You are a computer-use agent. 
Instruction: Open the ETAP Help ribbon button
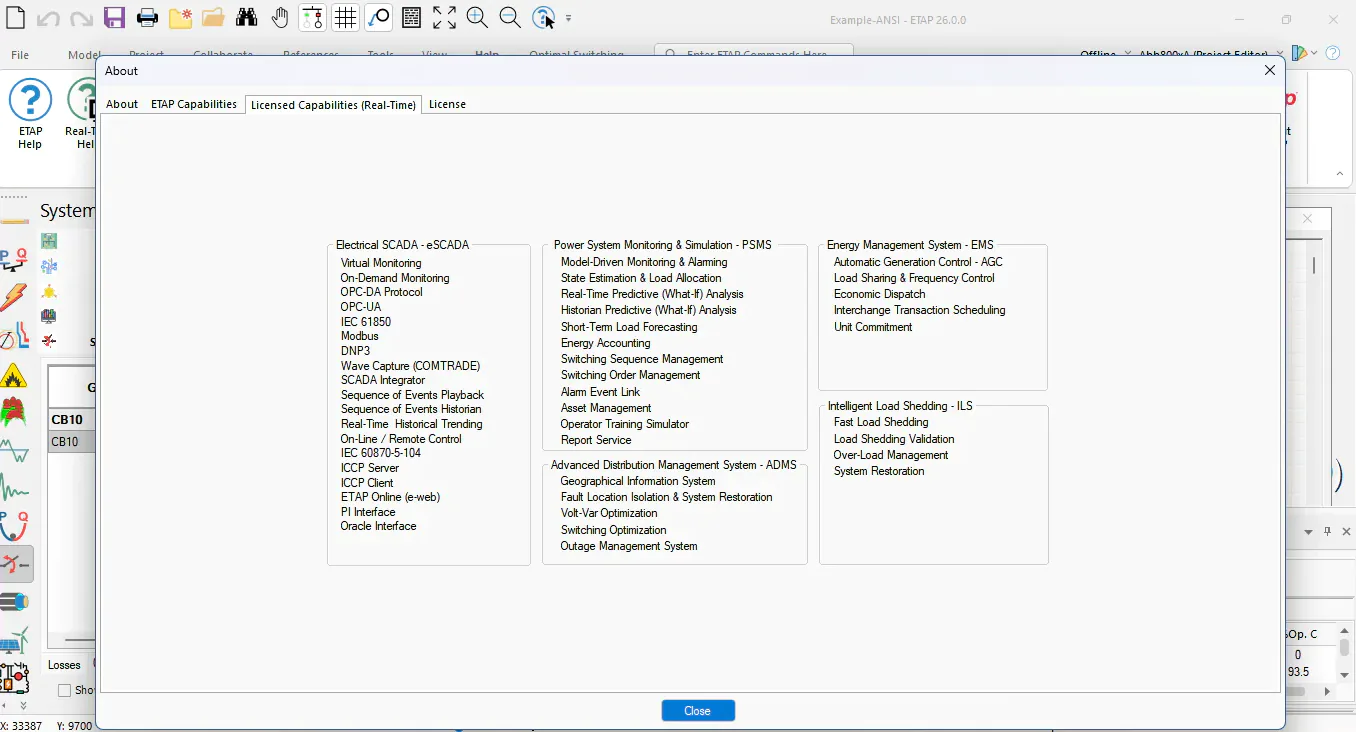click(30, 114)
